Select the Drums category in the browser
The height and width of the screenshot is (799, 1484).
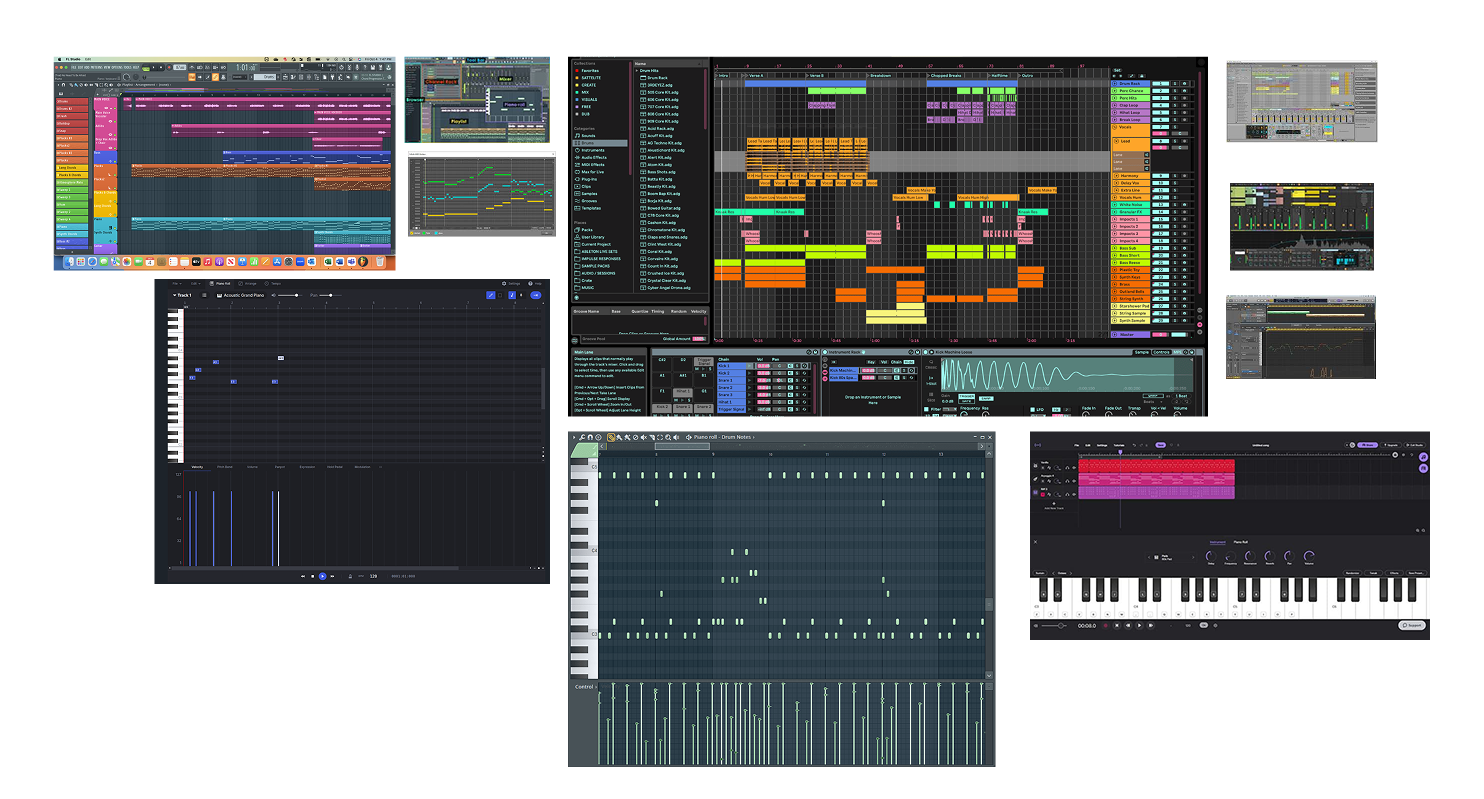(x=588, y=143)
